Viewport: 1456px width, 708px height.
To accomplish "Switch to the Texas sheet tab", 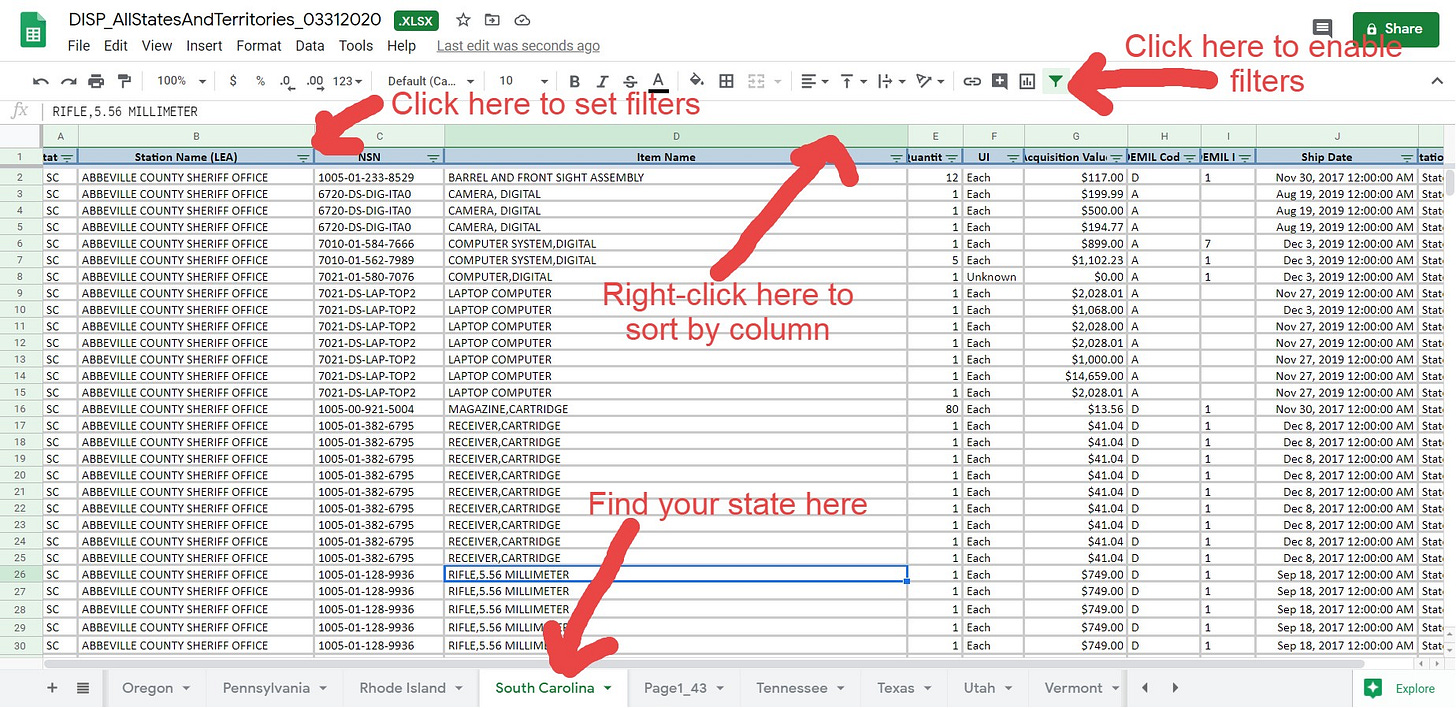I will pyautogui.click(x=902, y=688).
